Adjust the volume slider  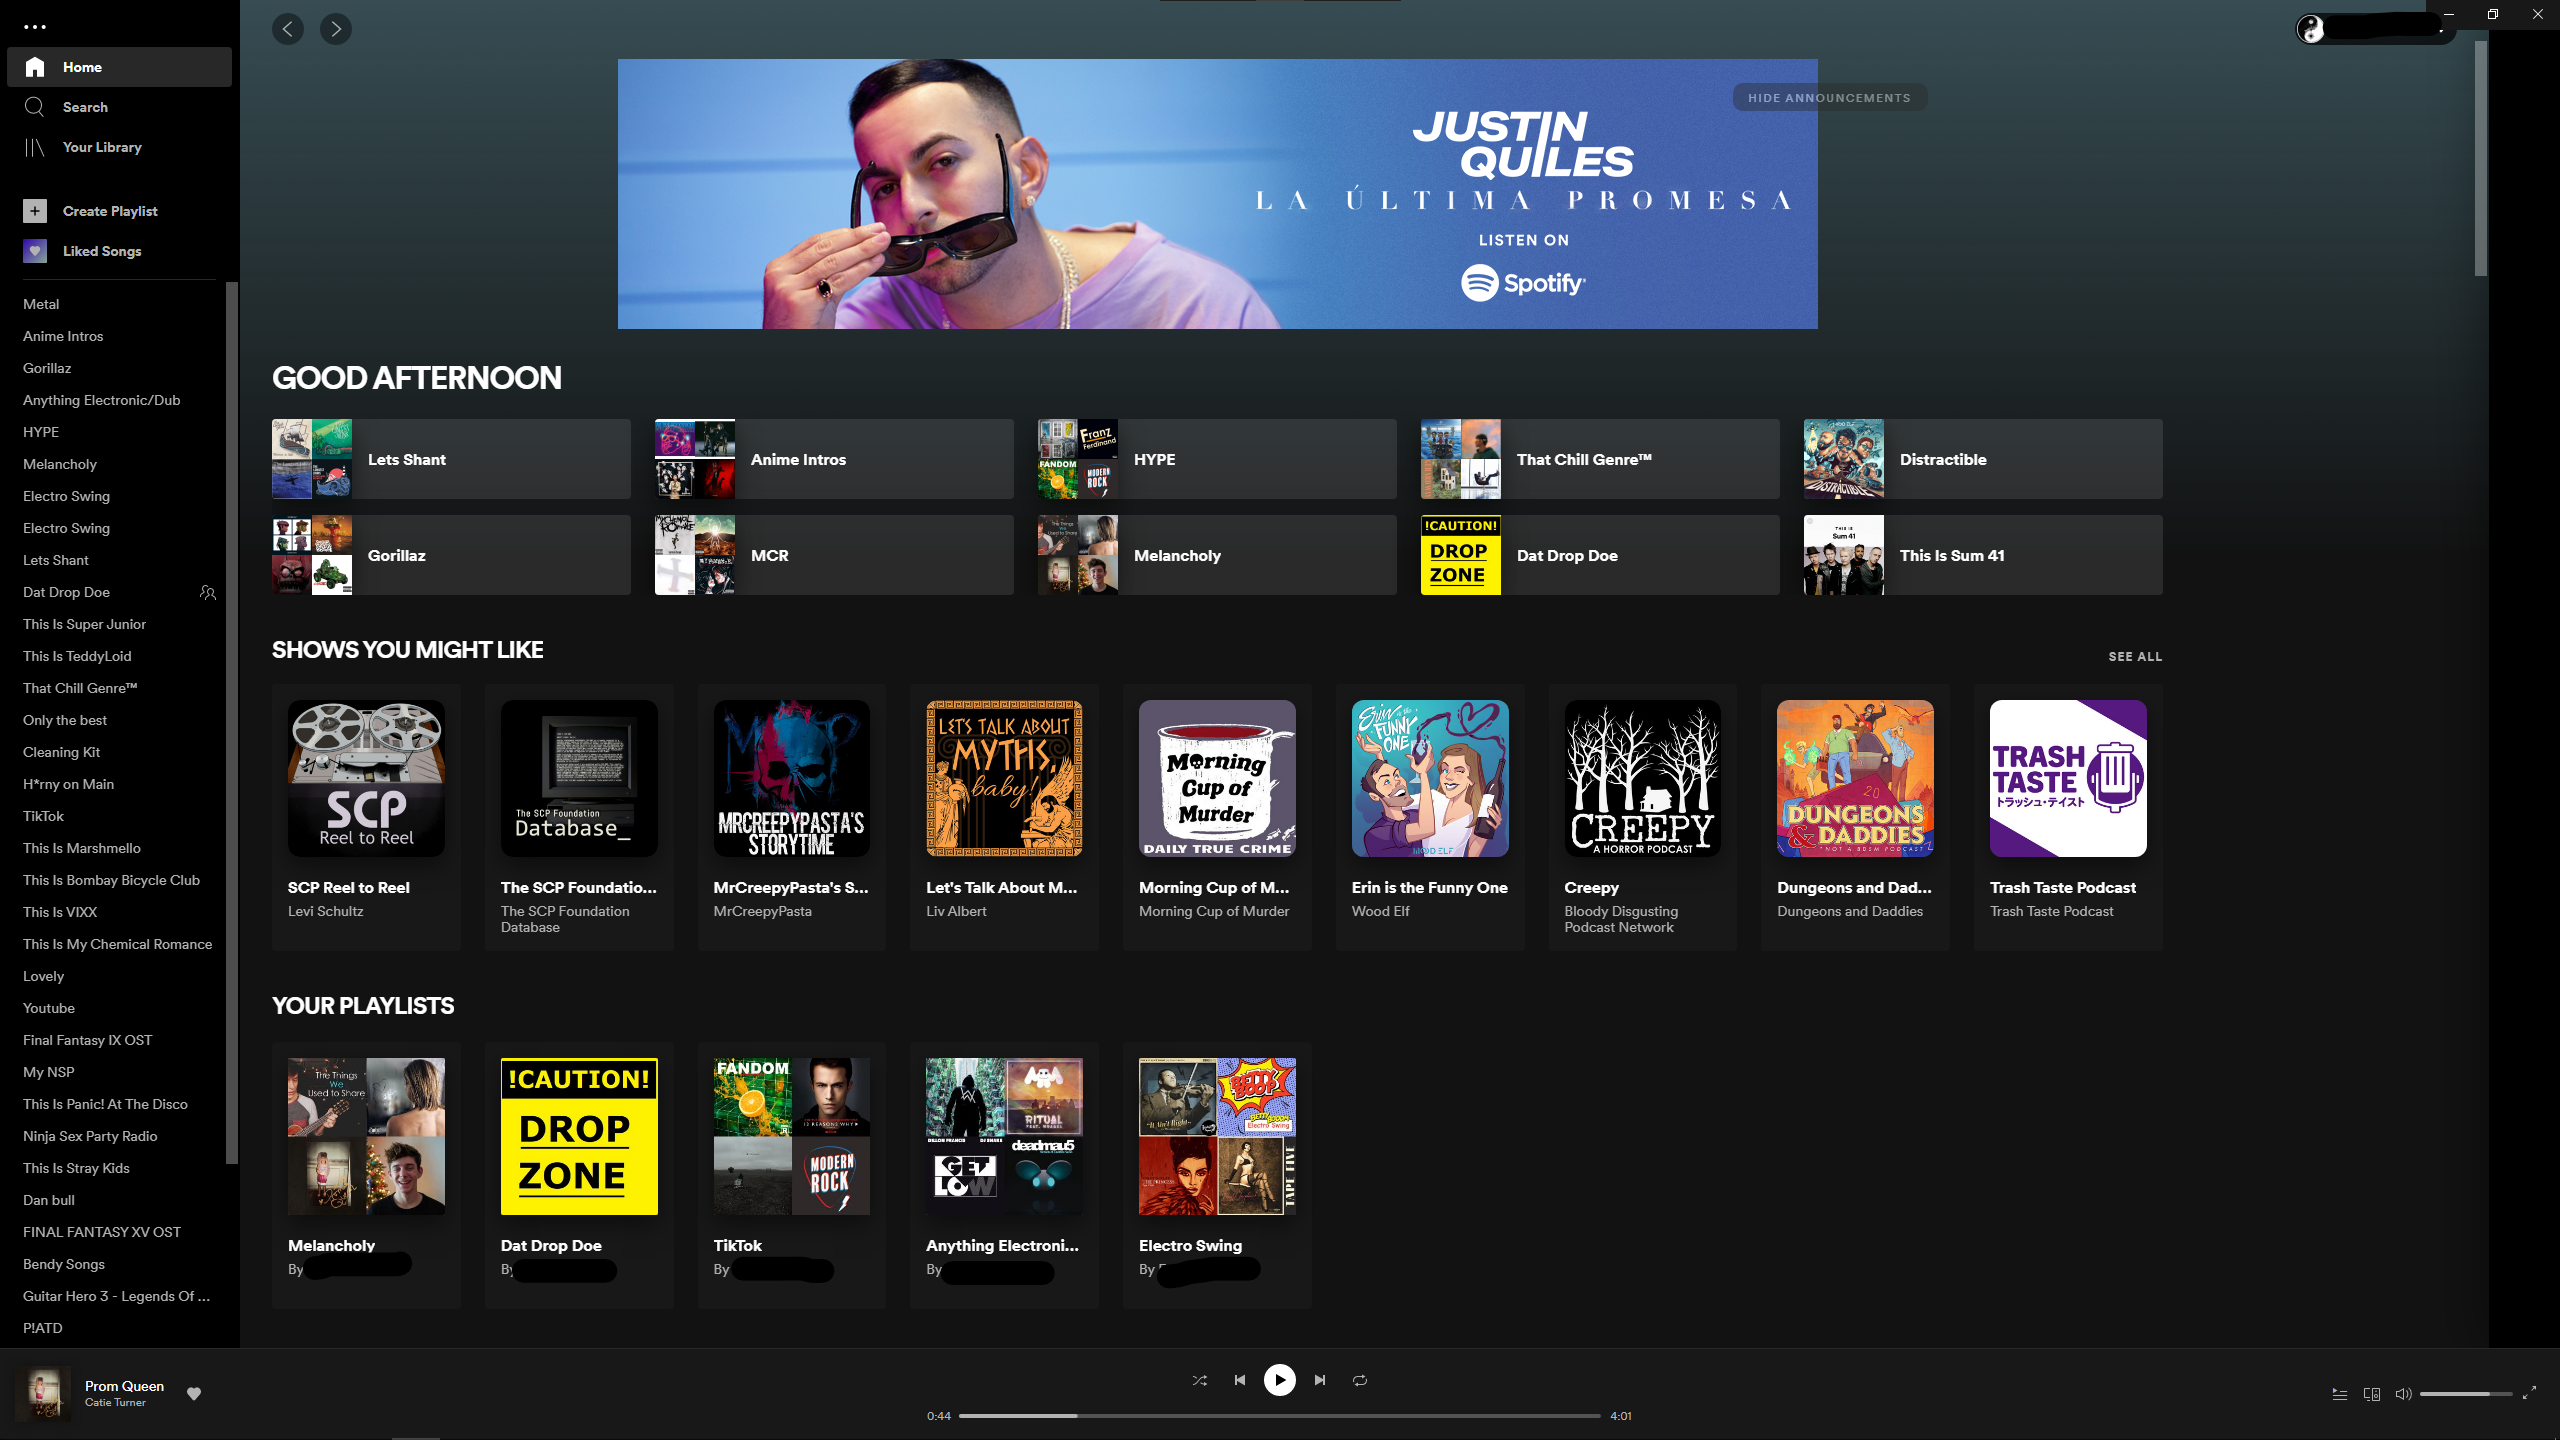click(x=2465, y=1394)
